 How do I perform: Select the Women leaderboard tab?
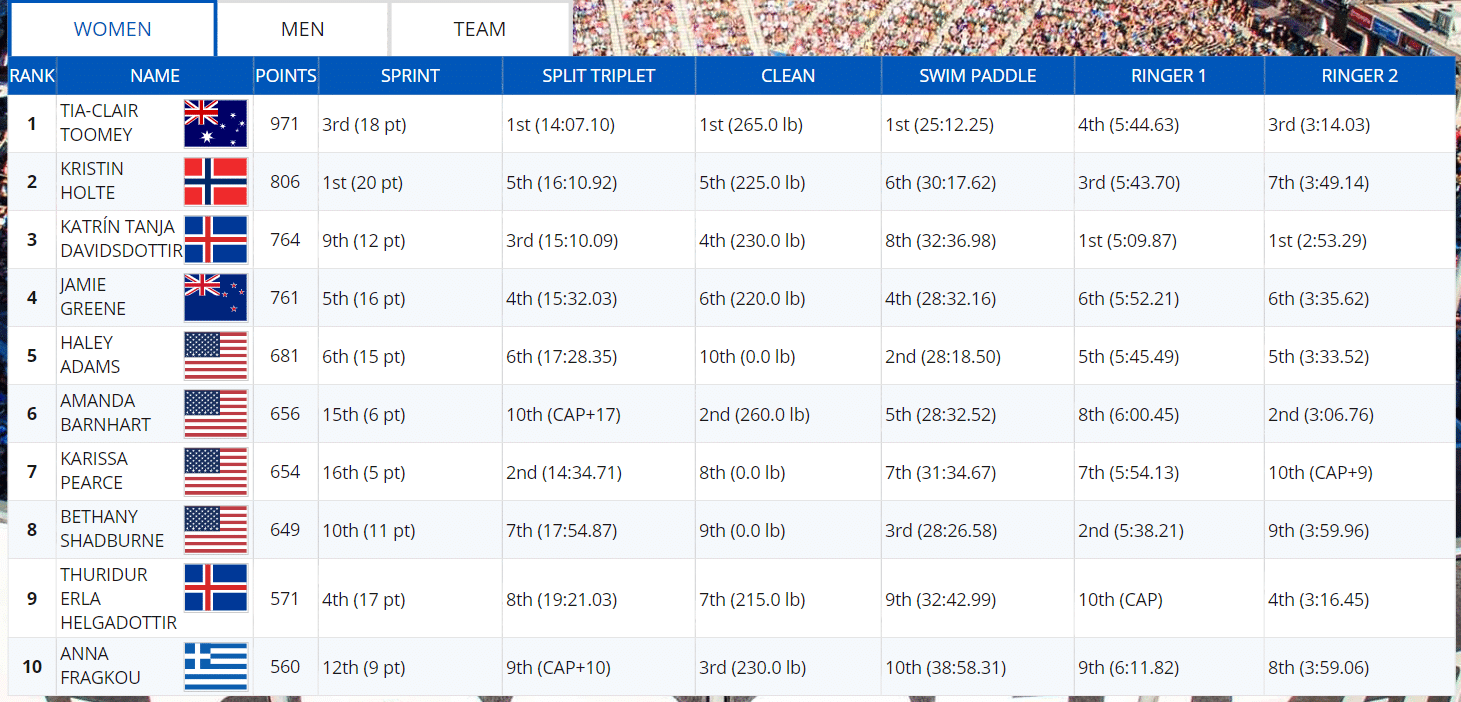pos(113,29)
